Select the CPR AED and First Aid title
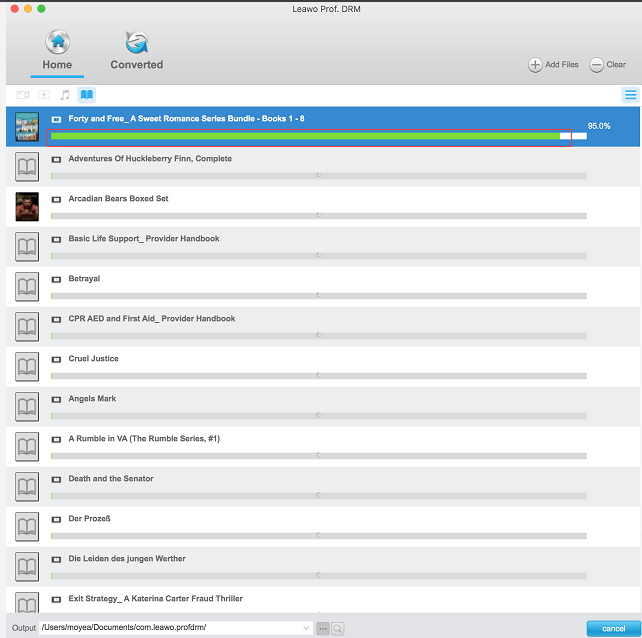 pos(151,319)
